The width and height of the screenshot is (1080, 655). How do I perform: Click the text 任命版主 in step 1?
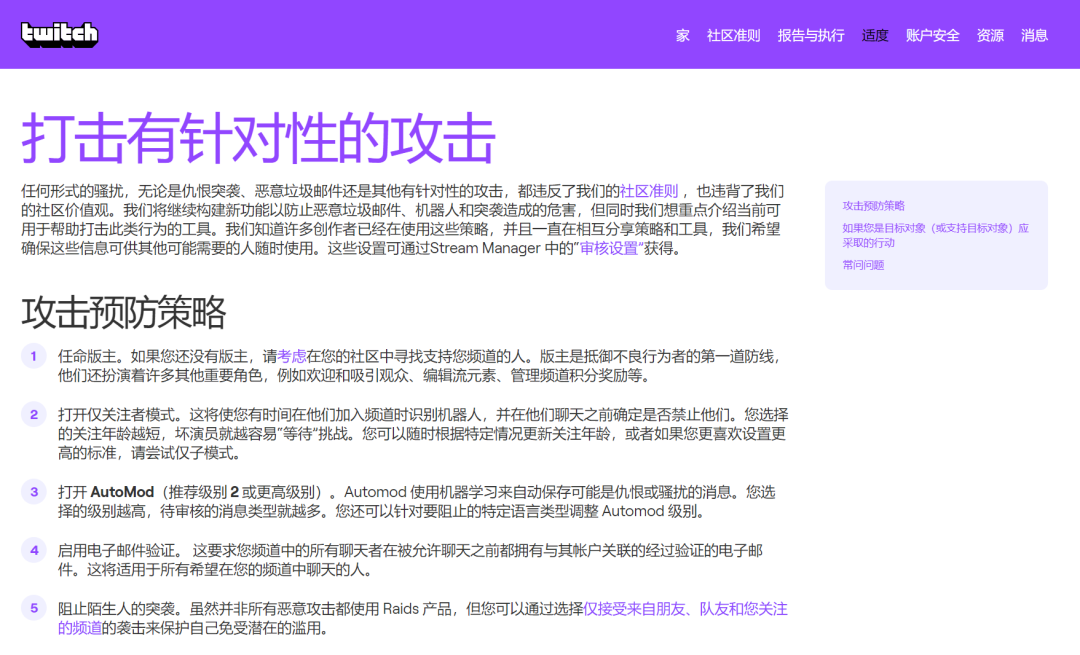(x=87, y=356)
